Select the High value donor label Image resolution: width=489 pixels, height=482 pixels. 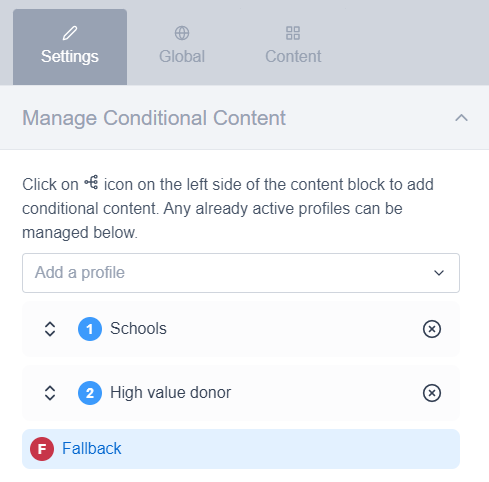170,392
